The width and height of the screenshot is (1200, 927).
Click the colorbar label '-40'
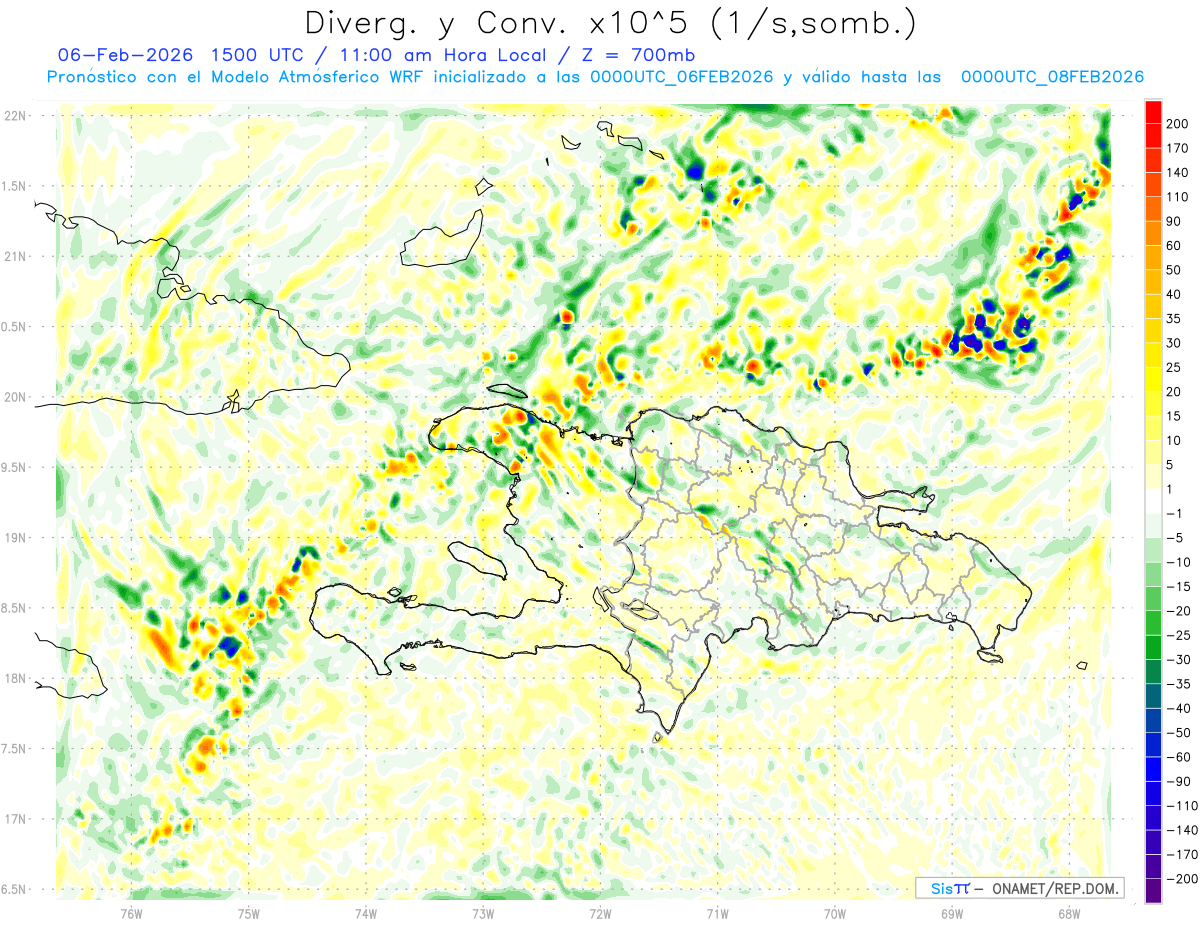click(x=1178, y=708)
